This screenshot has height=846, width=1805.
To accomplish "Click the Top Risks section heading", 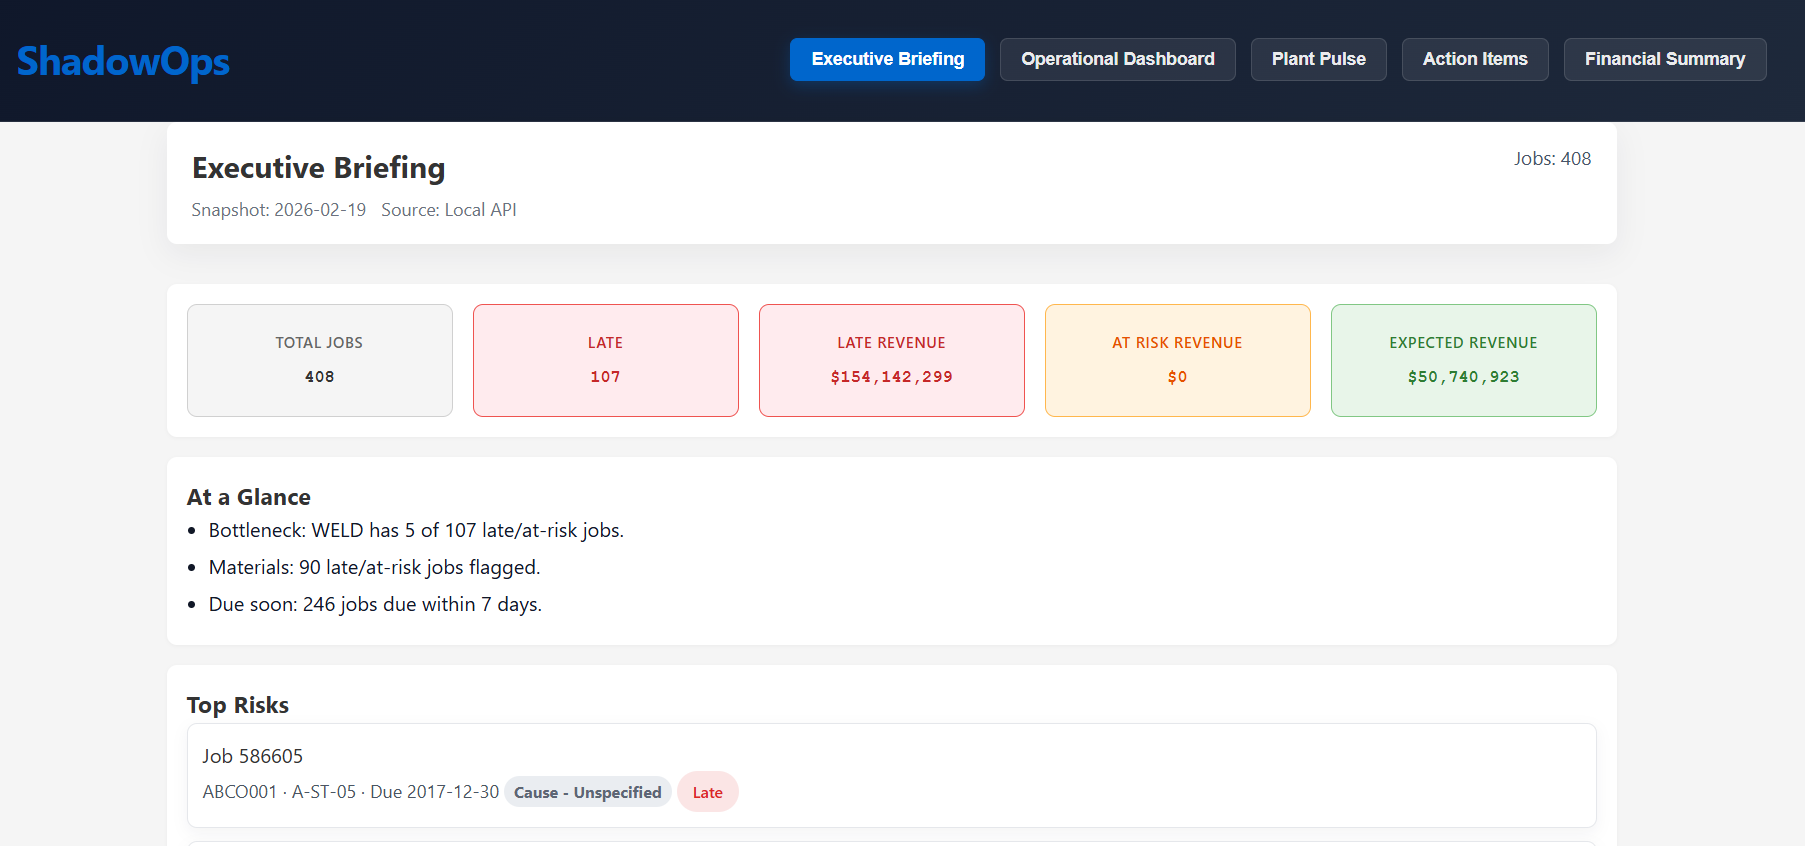I will (237, 705).
